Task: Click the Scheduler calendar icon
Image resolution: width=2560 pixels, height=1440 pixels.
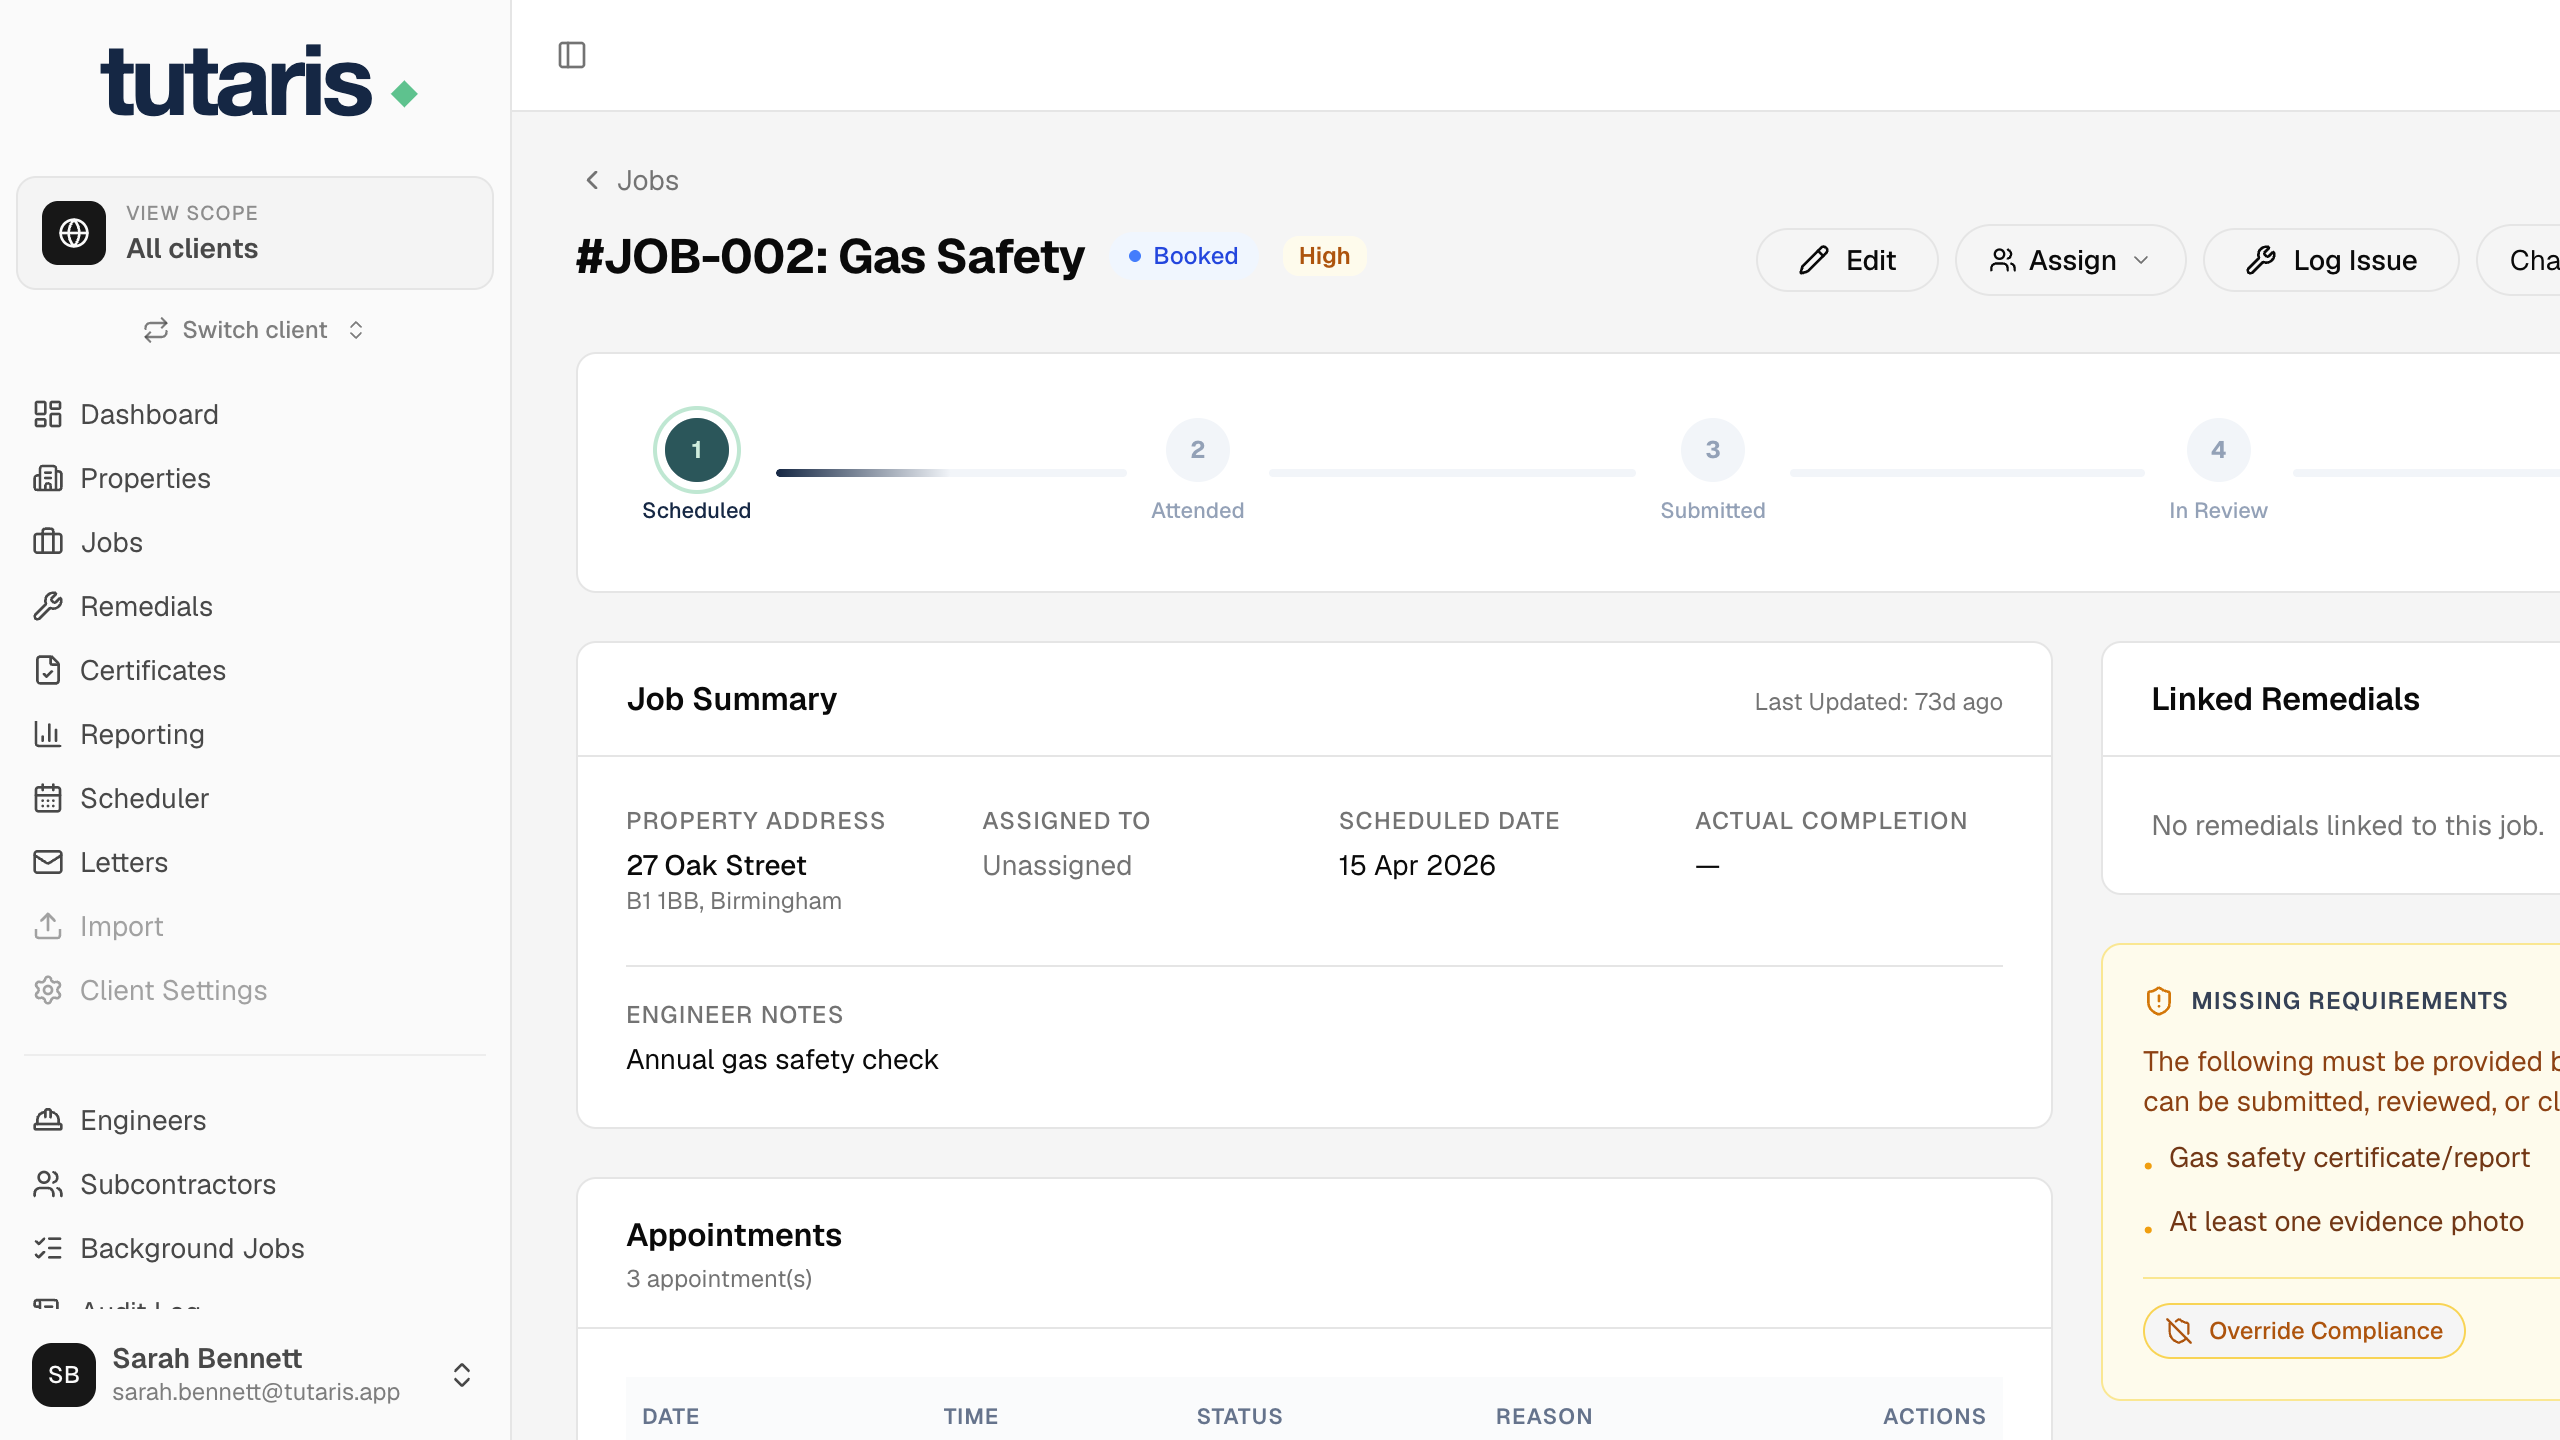Action: tap(48, 798)
